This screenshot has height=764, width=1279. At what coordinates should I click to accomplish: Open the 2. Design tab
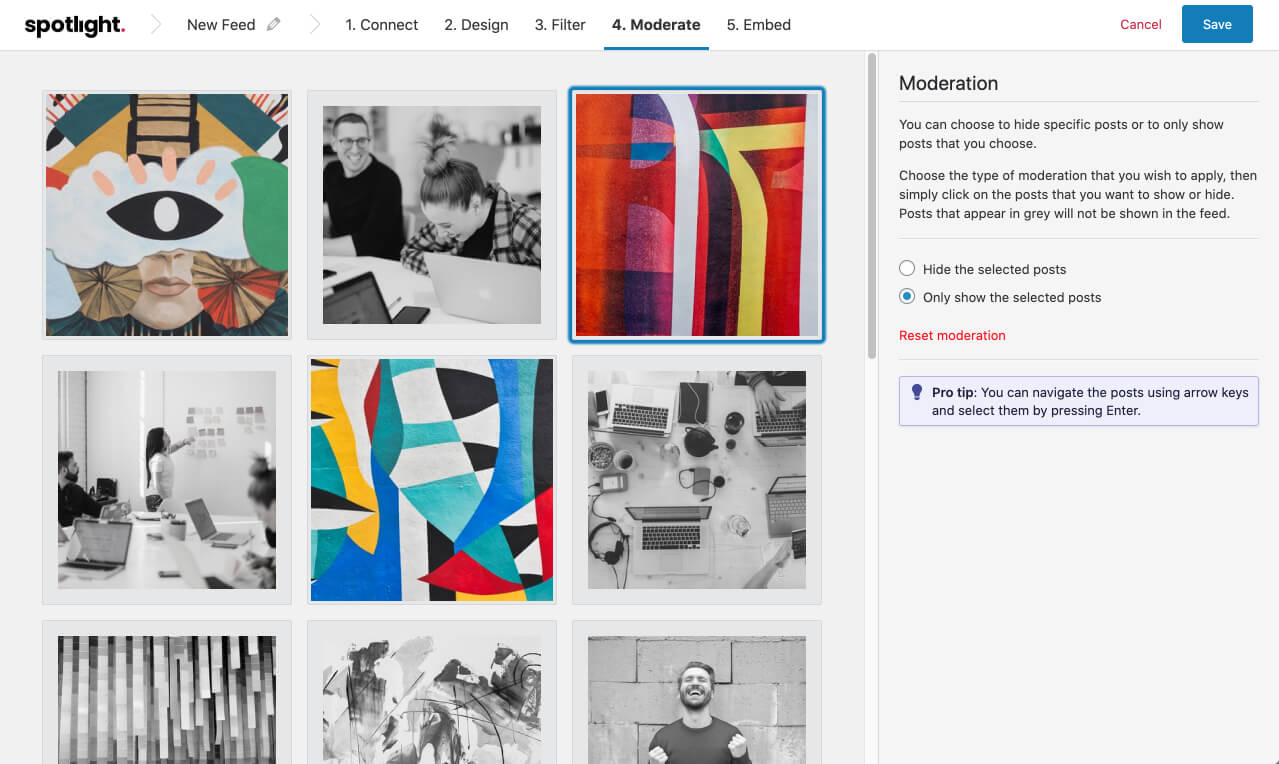point(476,25)
